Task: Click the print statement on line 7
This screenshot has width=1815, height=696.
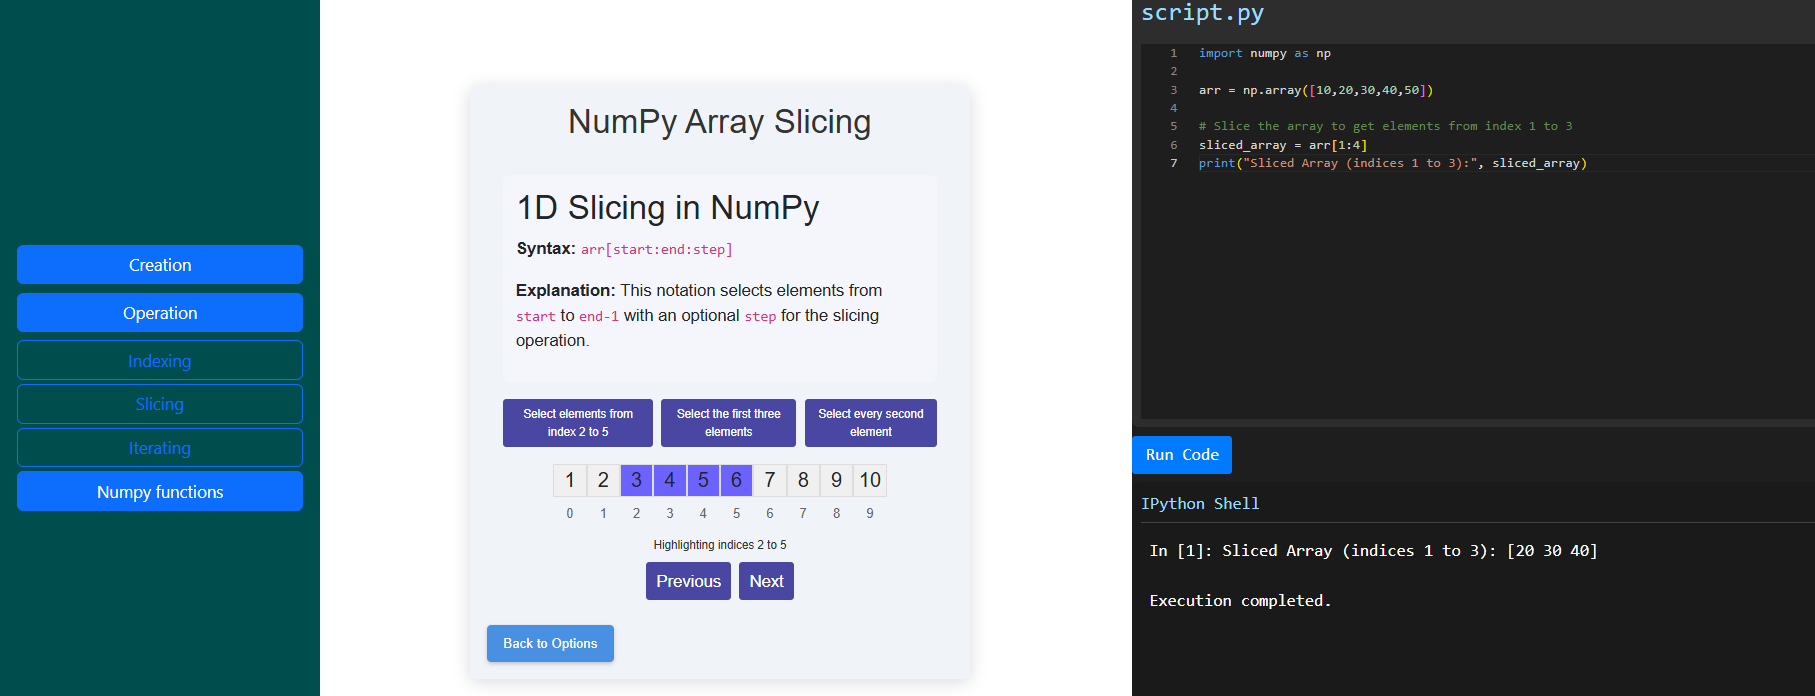Action: click(x=1393, y=163)
